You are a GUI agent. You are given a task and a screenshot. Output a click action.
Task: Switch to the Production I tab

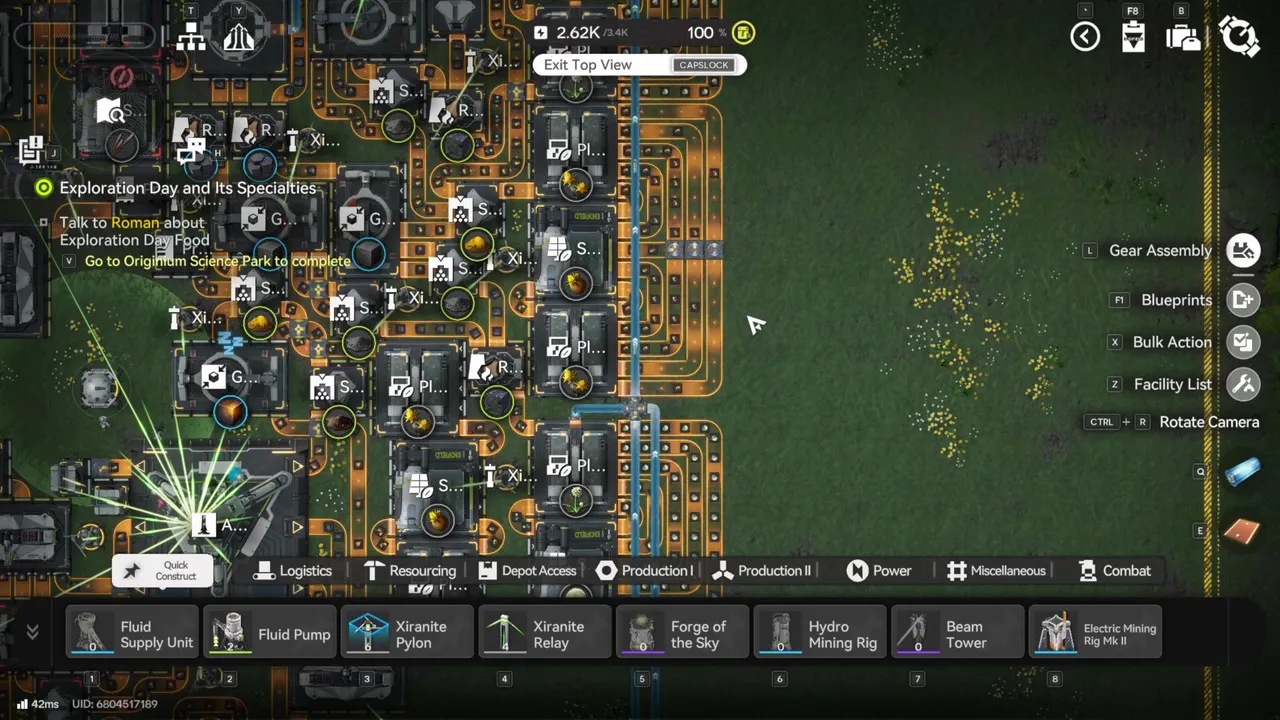pos(645,571)
